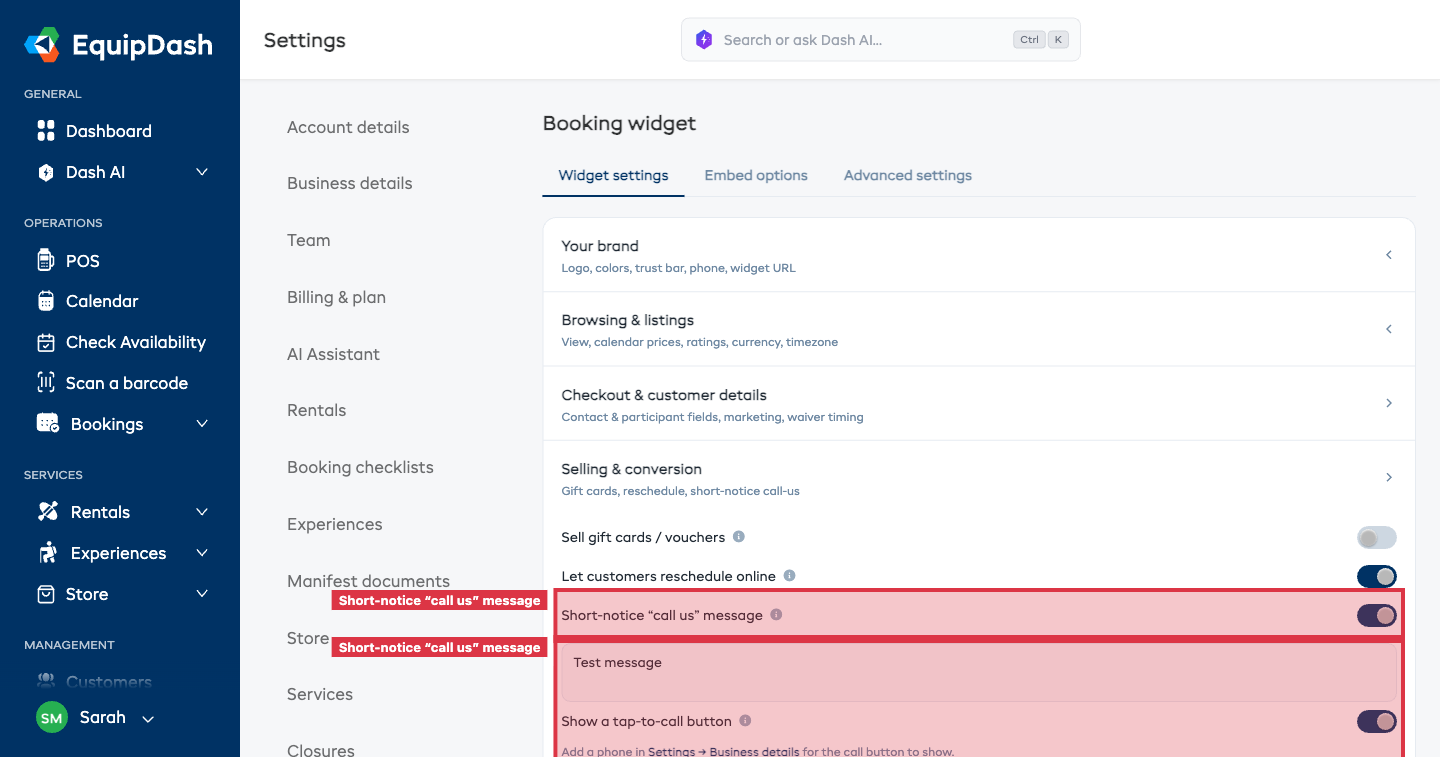The height and width of the screenshot is (757, 1440).
Task: Enable Sell gift cards / vouchers toggle
Action: (1376, 538)
